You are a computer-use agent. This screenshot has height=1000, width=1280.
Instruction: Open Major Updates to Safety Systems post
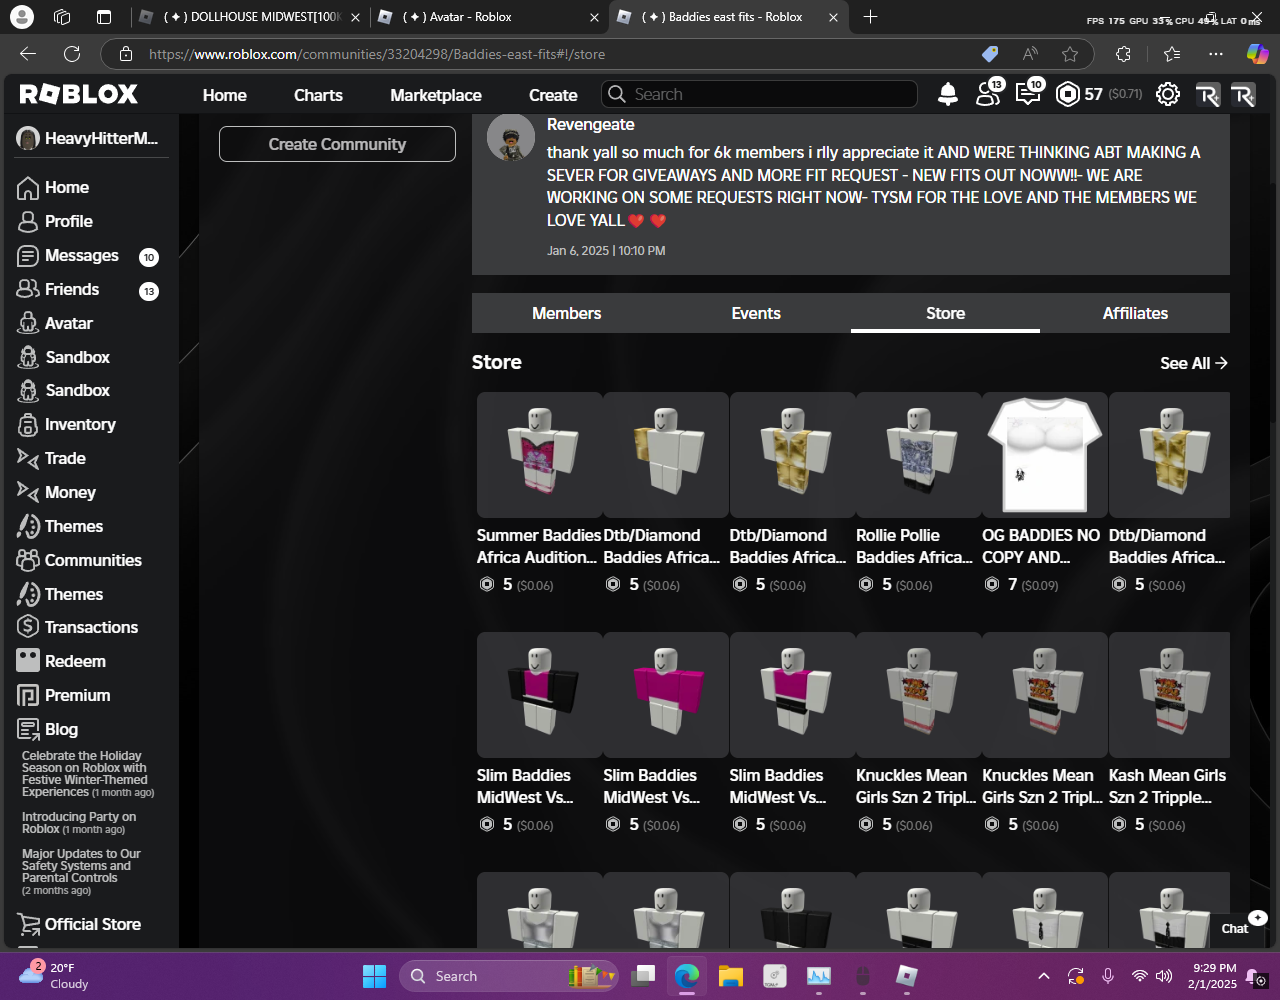click(x=82, y=872)
